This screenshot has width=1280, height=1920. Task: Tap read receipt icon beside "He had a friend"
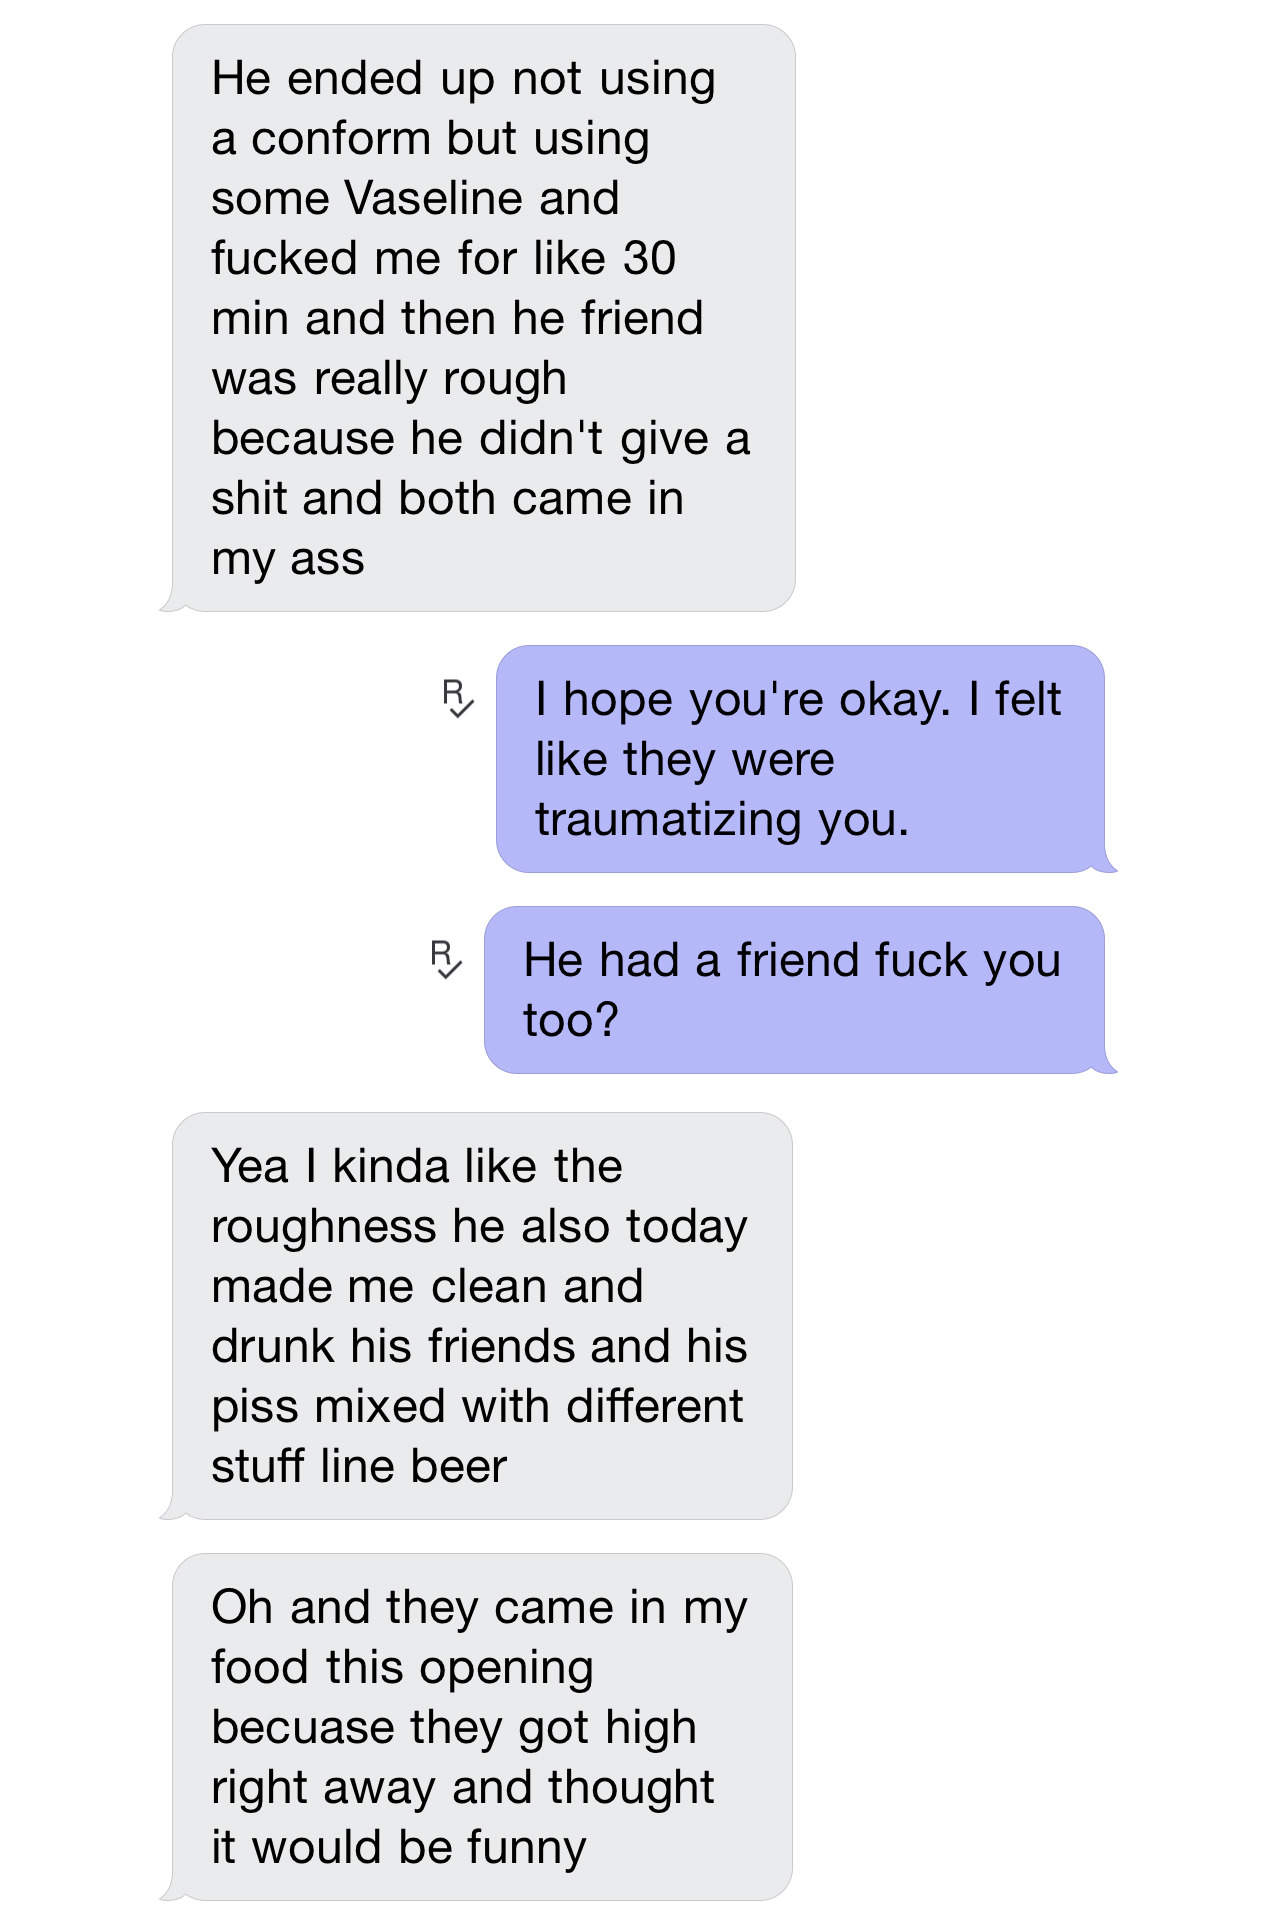click(x=445, y=958)
